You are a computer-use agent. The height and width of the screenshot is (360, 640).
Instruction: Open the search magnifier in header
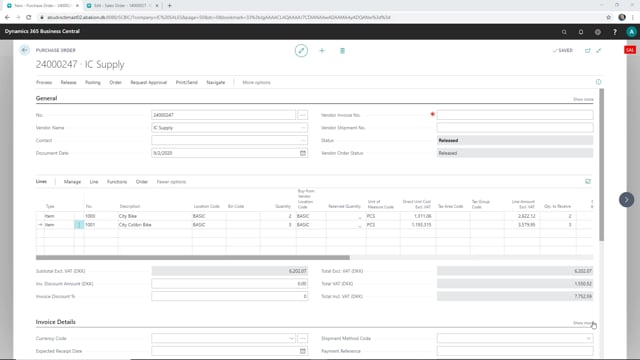pyautogui.click(x=564, y=32)
